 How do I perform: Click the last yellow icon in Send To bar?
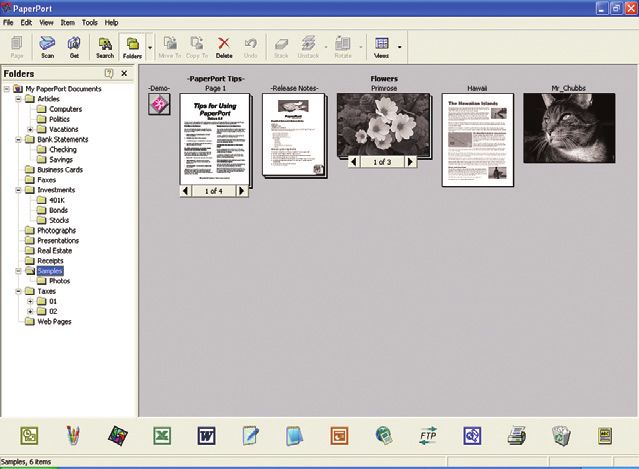(x=605, y=436)
